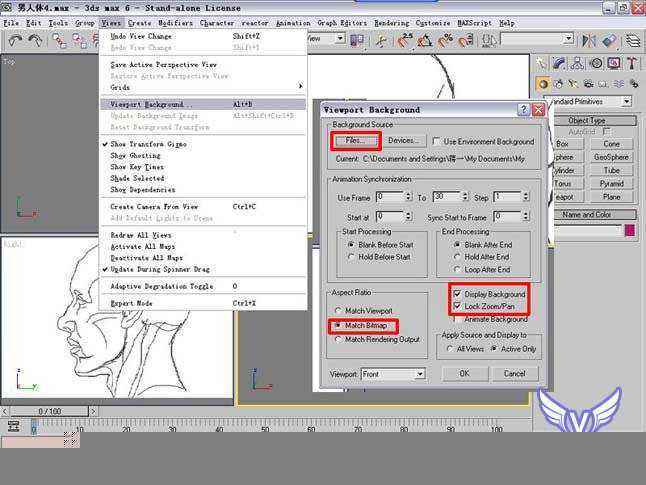Viewport: 646px width, 485px height.
Task: Toggle the Angle Snap icon
Action: pyautogui.click(x=425, y=40)
